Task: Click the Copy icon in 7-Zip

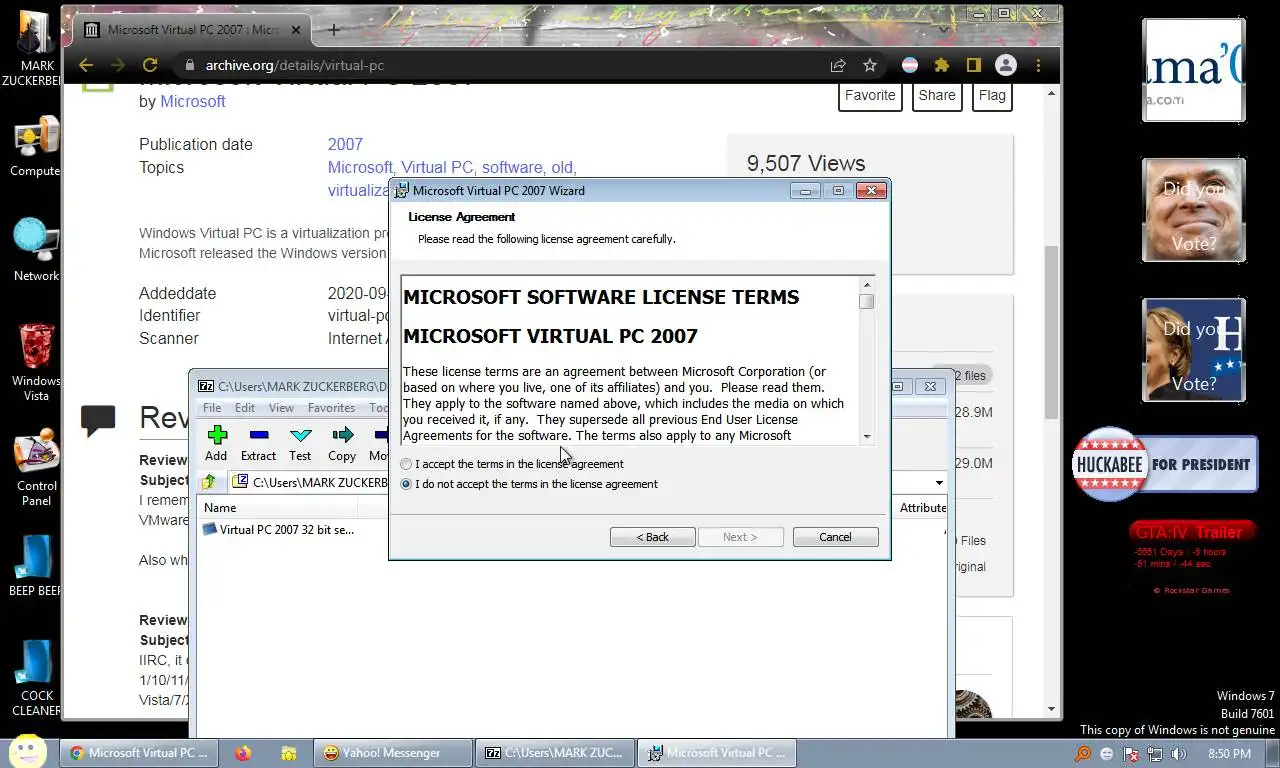Action: [342, 443]
